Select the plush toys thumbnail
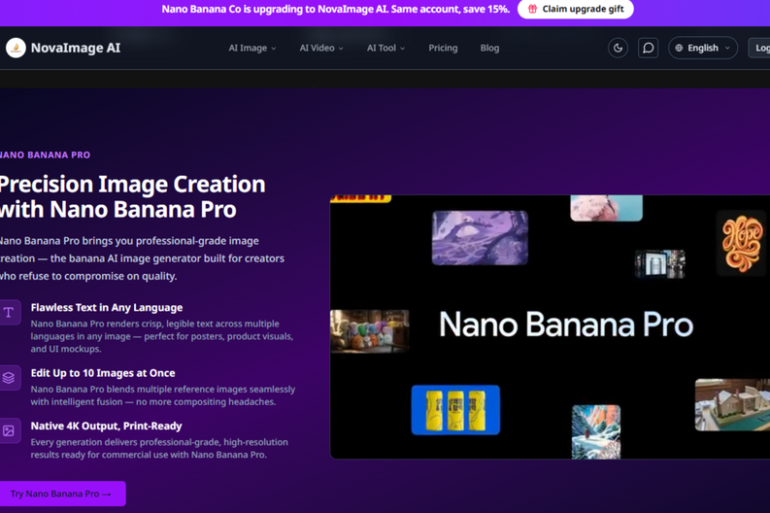Image resolution: width=770 pixels, height=513 pixels. (369, 331)
